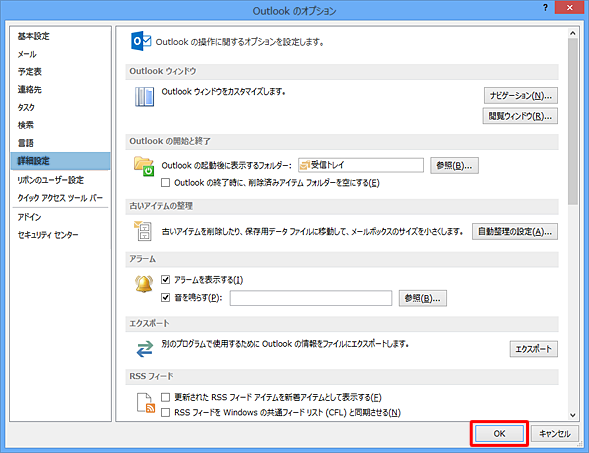Open クイック アクセス ツール バー settings
Viewport: 589px width, 453px height.
coord(60,198)
